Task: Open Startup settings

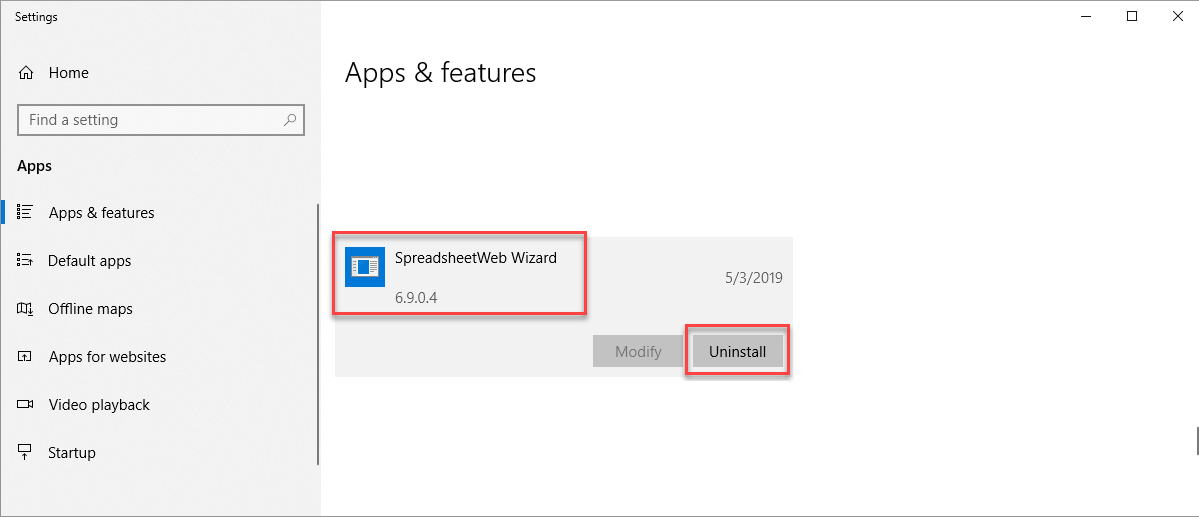Action: [x=72, y=453]
